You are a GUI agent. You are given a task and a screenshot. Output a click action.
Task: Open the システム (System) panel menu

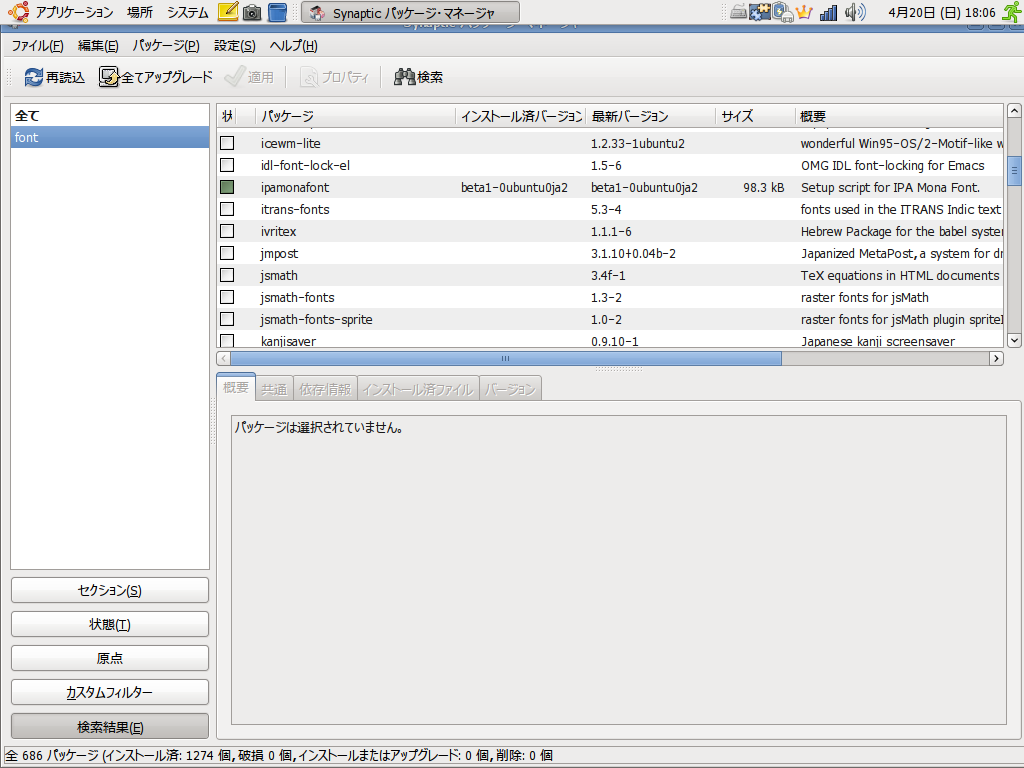point(187,13)
